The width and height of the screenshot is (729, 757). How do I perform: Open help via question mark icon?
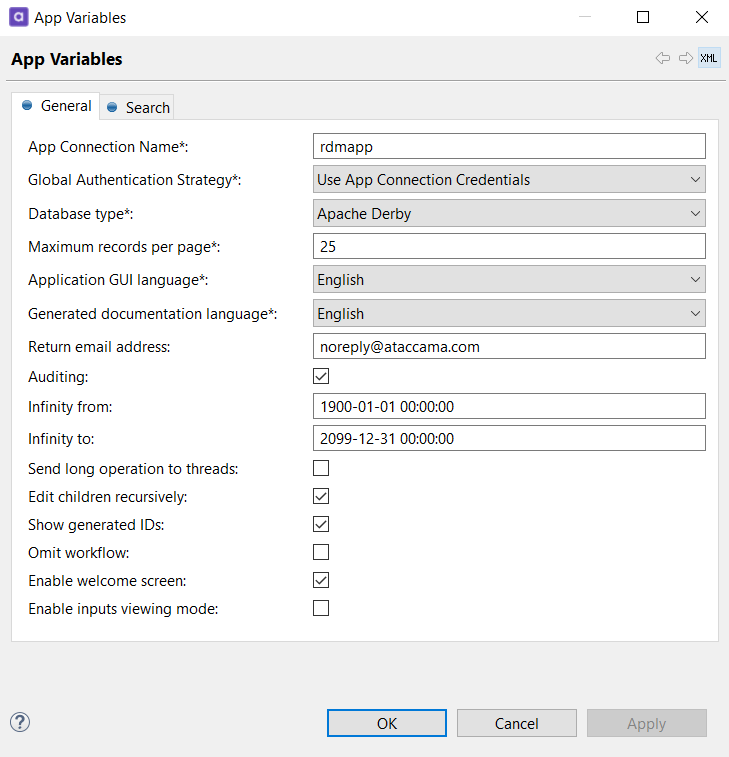19,722
